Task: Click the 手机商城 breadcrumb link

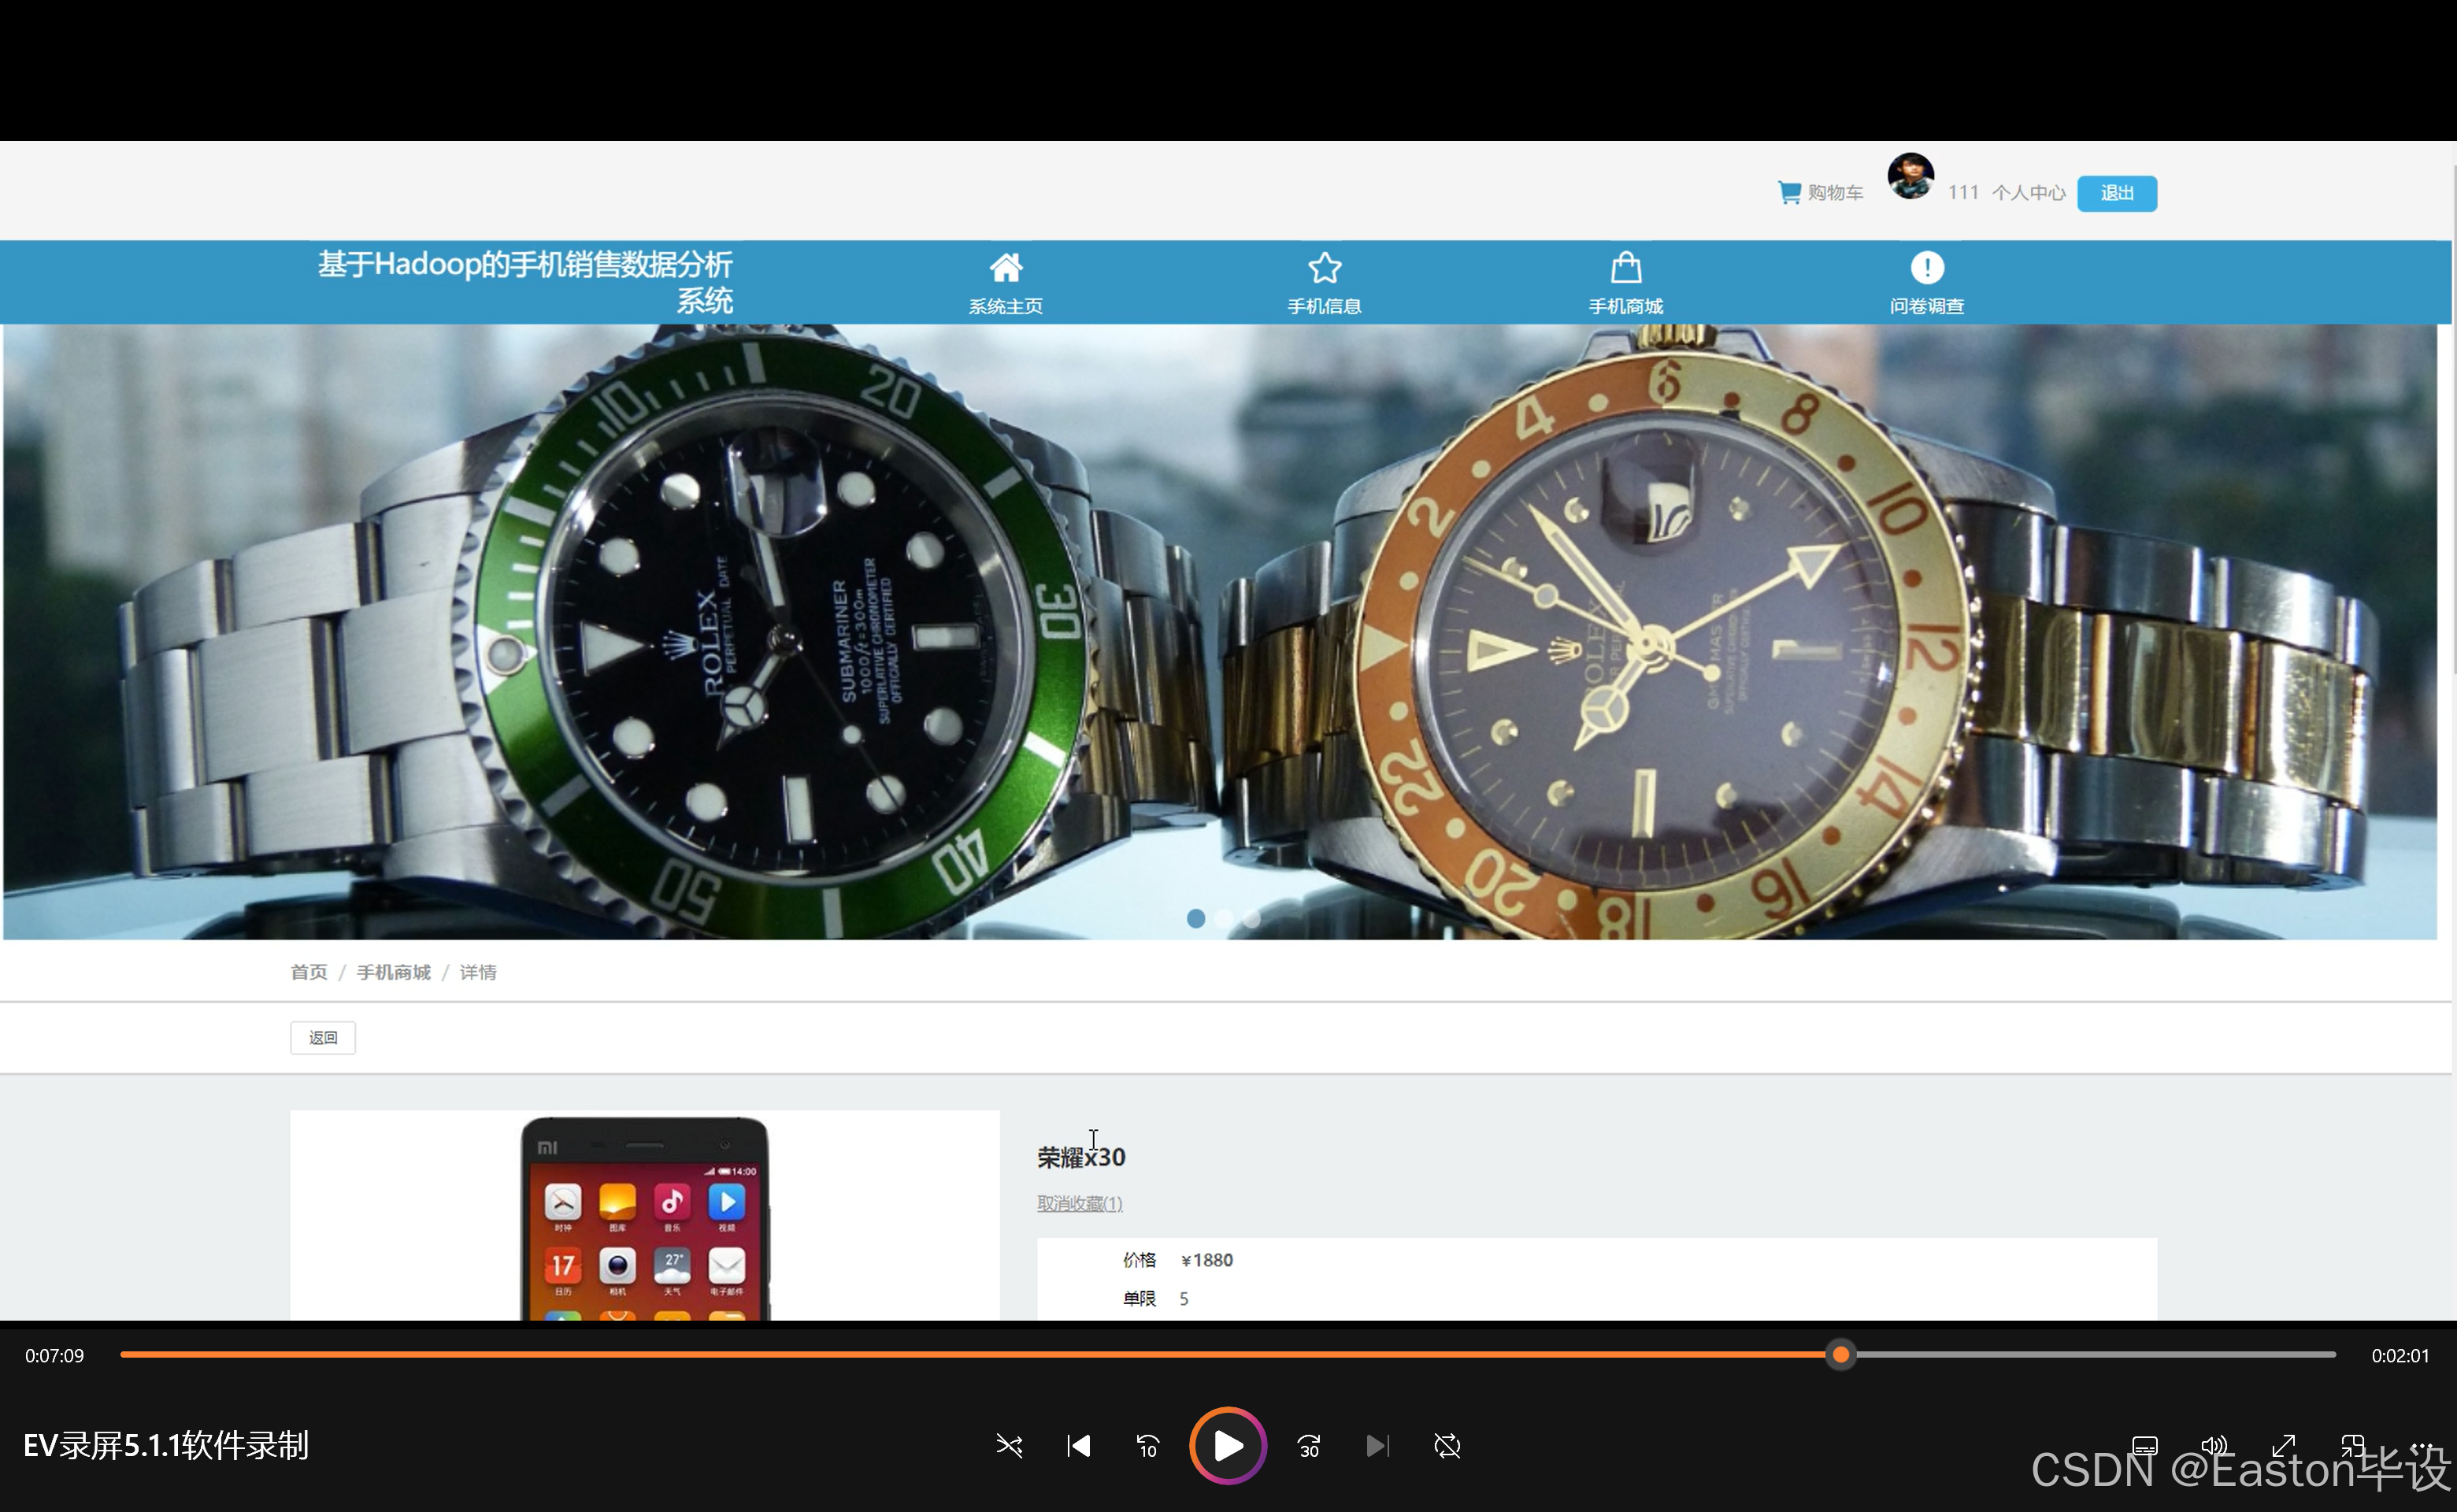Action: [394, 972]
